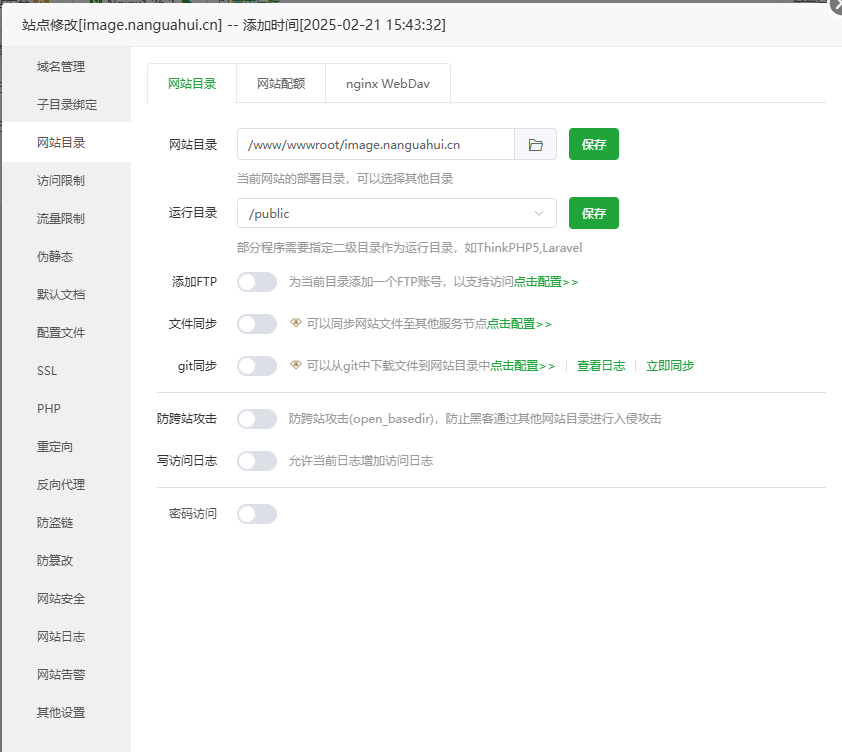Go to 反向代理 in the sidebar
842x752 pixels.
(61, 485)
